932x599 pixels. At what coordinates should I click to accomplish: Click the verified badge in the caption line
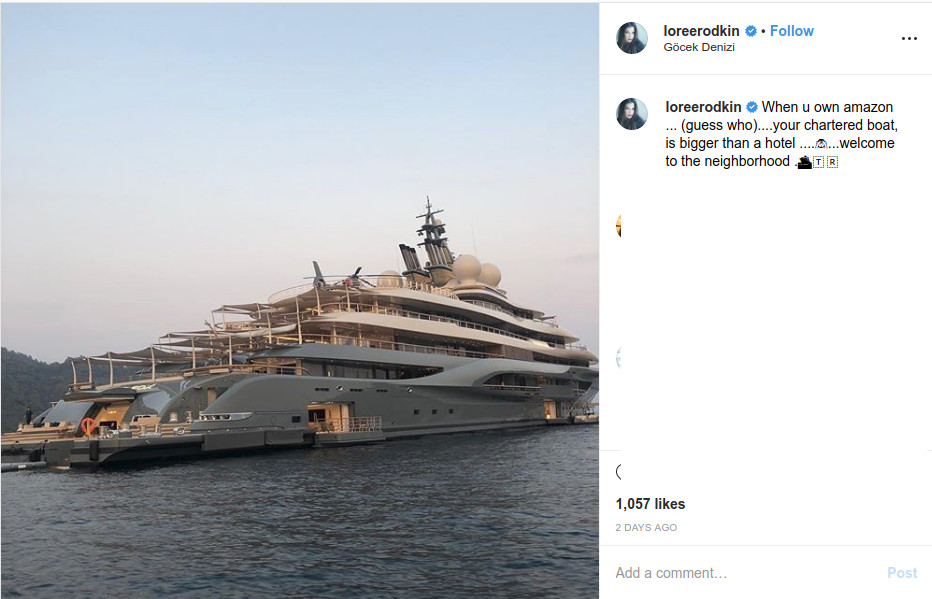pyautogui.click(x=751, y=107)
